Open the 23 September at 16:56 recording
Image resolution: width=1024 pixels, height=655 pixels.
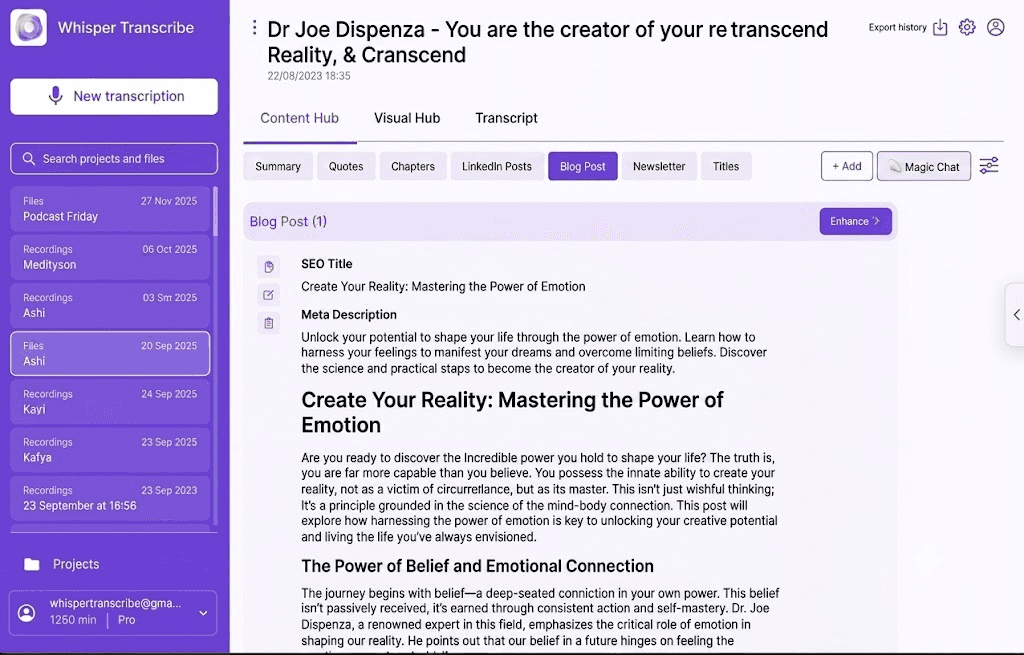110,498
